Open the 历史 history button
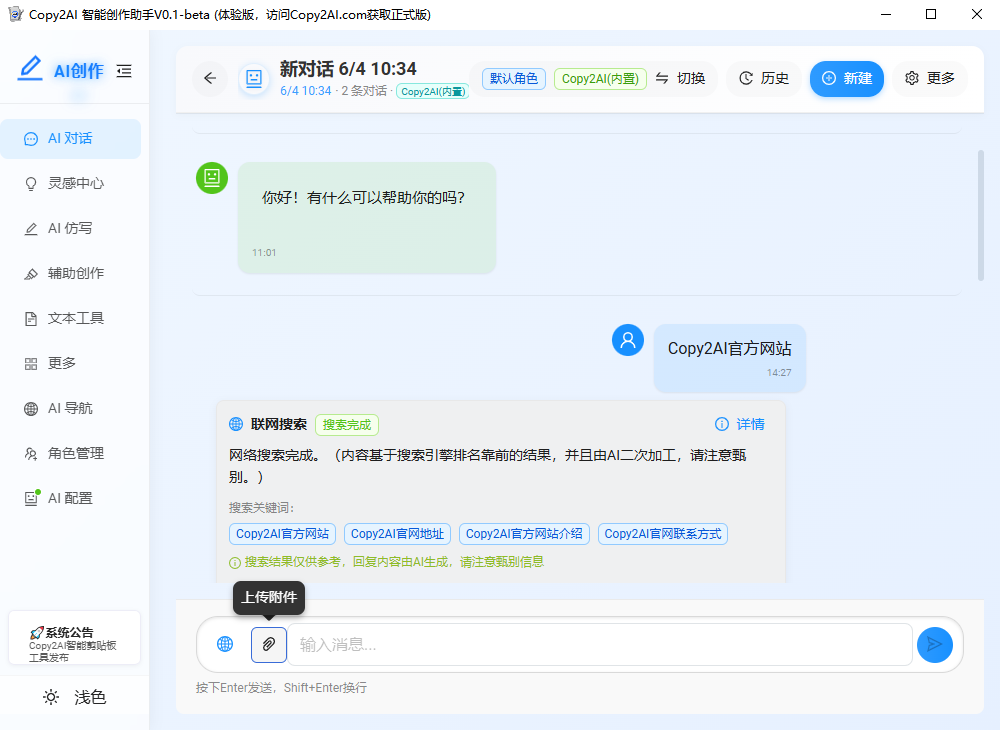Screen dimensions: 1000x730 point(764,78)
